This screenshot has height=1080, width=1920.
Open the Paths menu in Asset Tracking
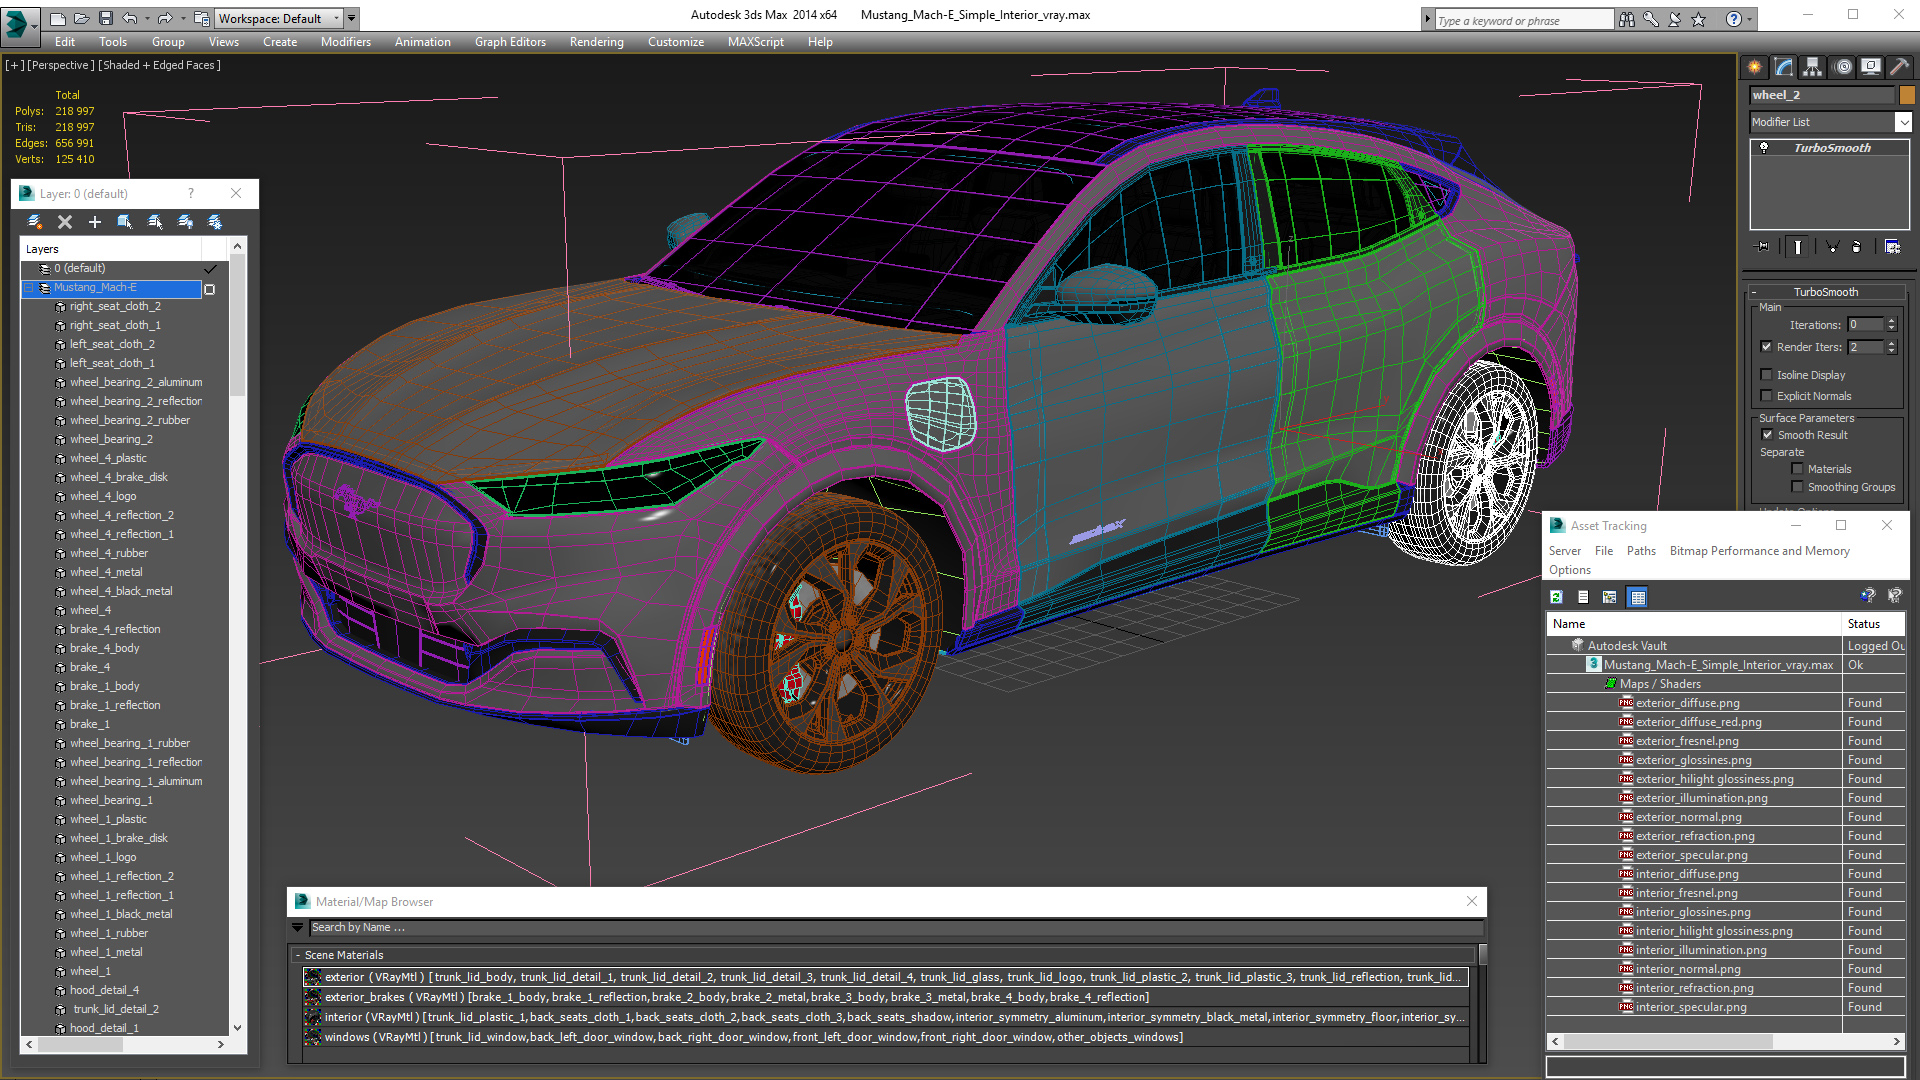[1641, 551]
